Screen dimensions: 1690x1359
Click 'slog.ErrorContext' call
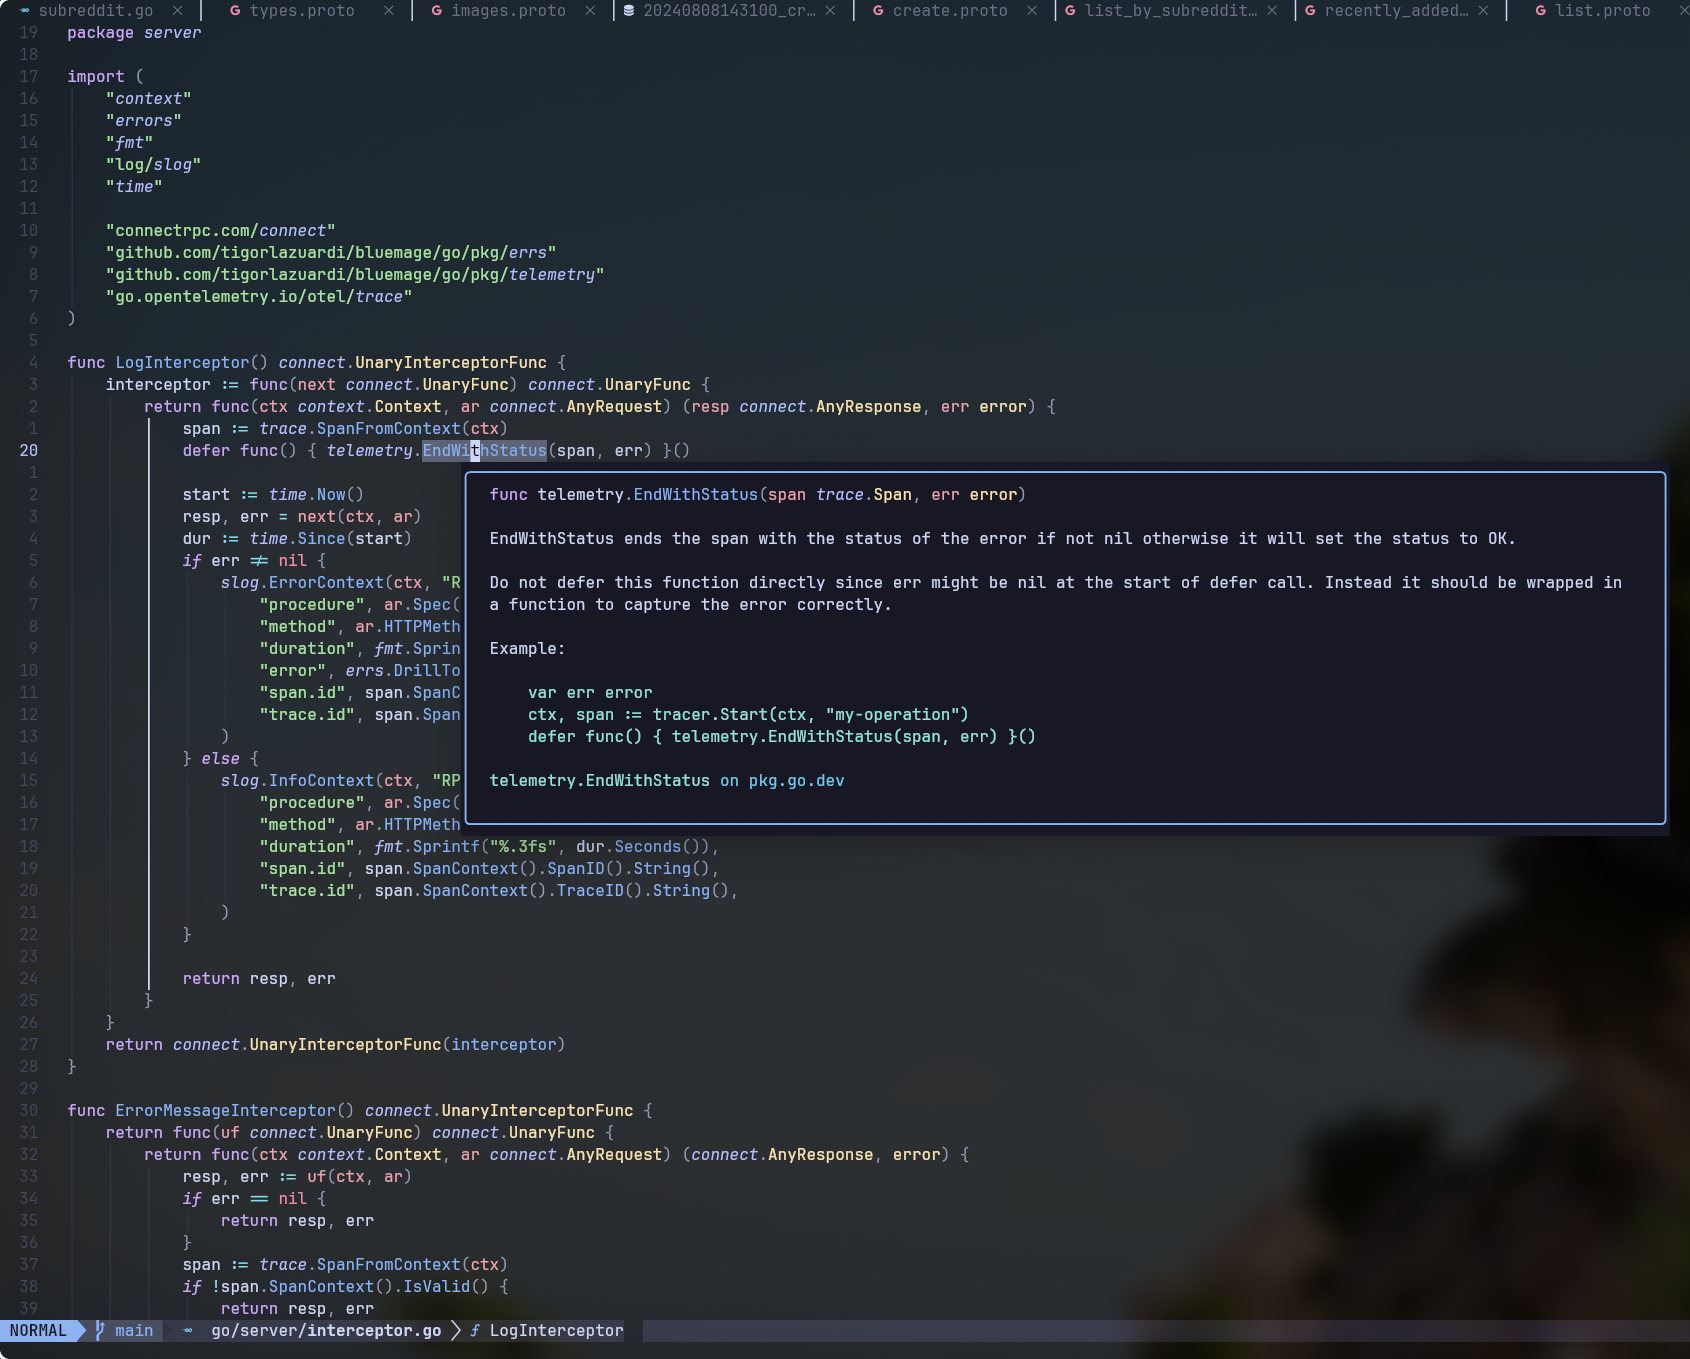[302, 582]
